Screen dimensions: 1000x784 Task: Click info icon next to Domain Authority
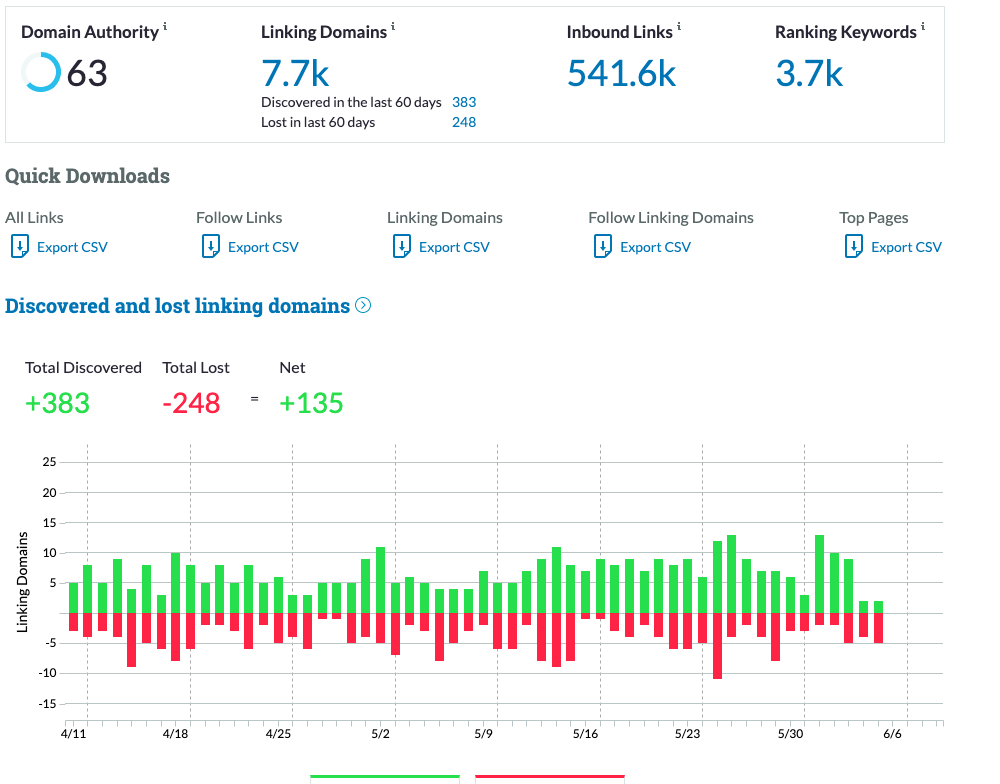[x=165, y=27]
